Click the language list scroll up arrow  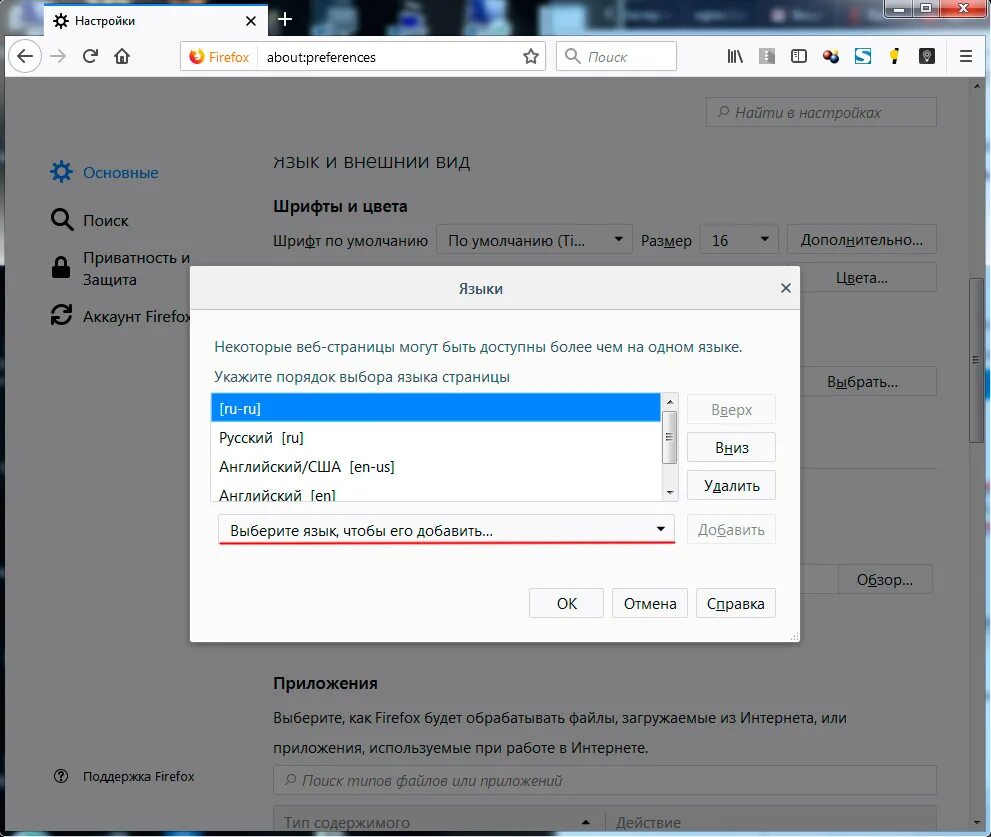coord(670,402)
